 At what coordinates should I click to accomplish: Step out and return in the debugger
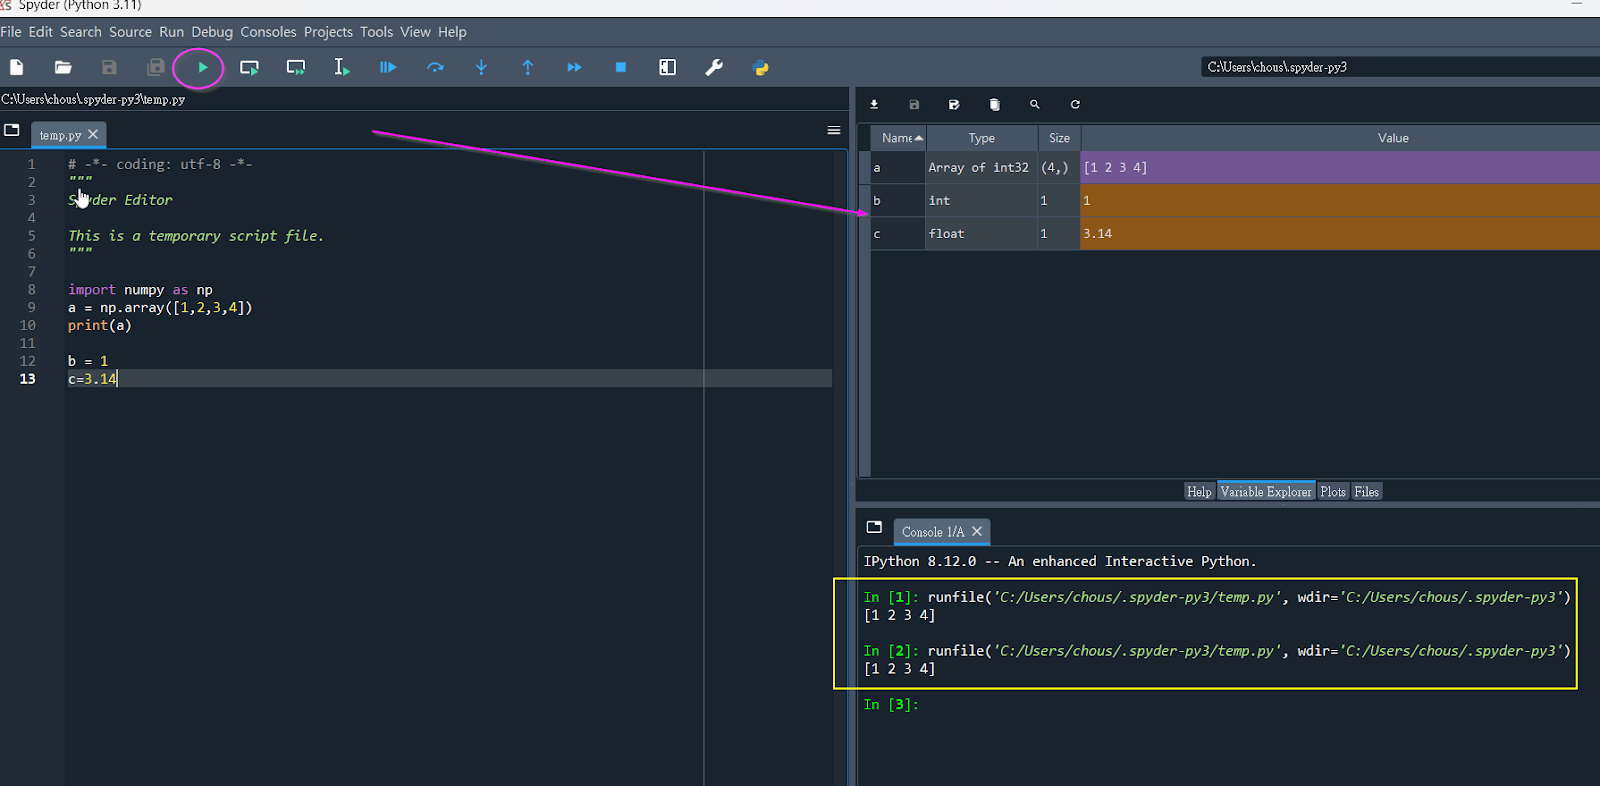pos(528,68)
